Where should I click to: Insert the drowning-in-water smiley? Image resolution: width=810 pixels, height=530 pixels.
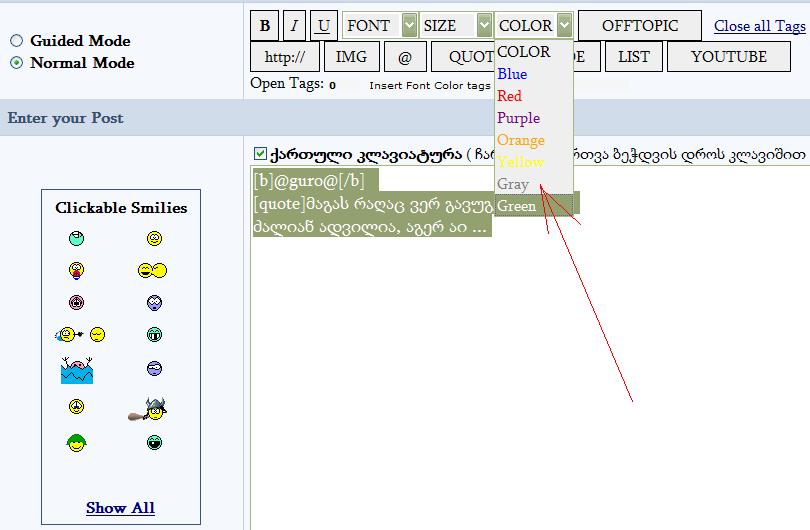coord(77,370)
